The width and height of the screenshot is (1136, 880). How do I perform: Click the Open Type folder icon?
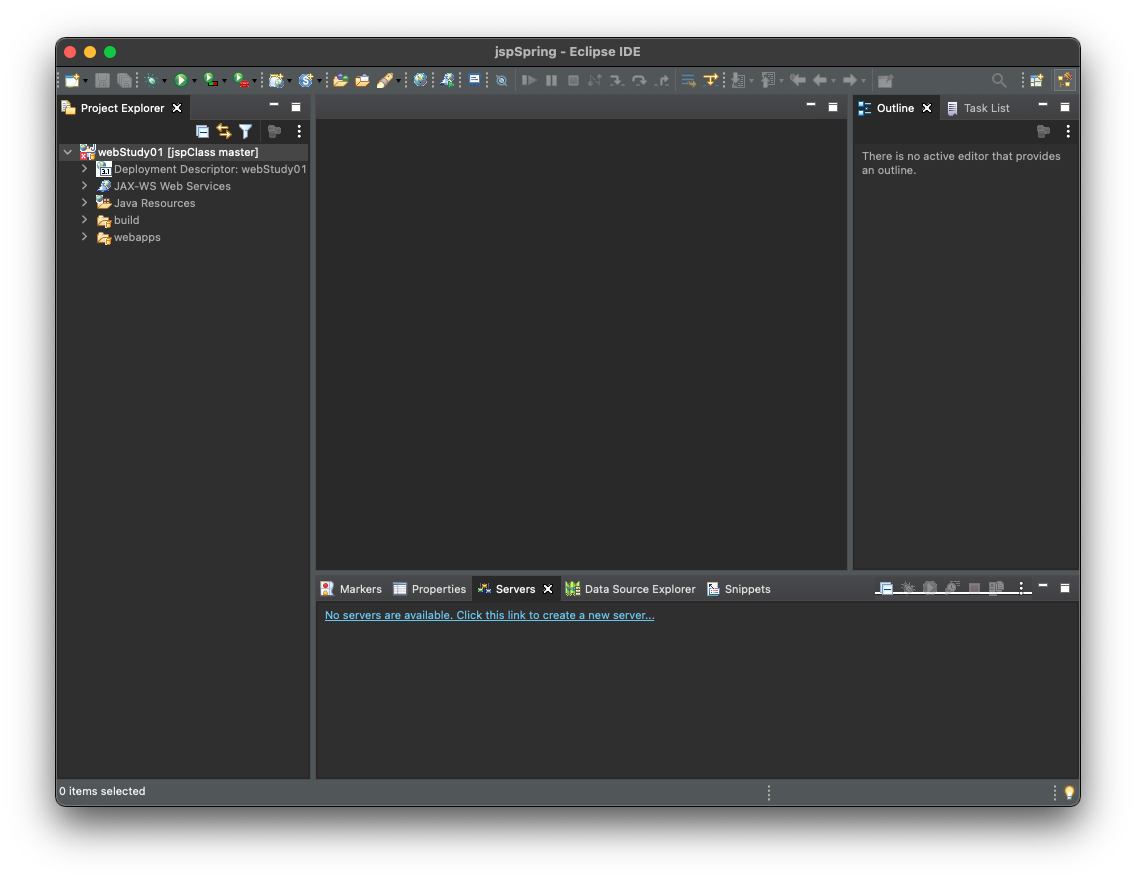coord(341,80)
